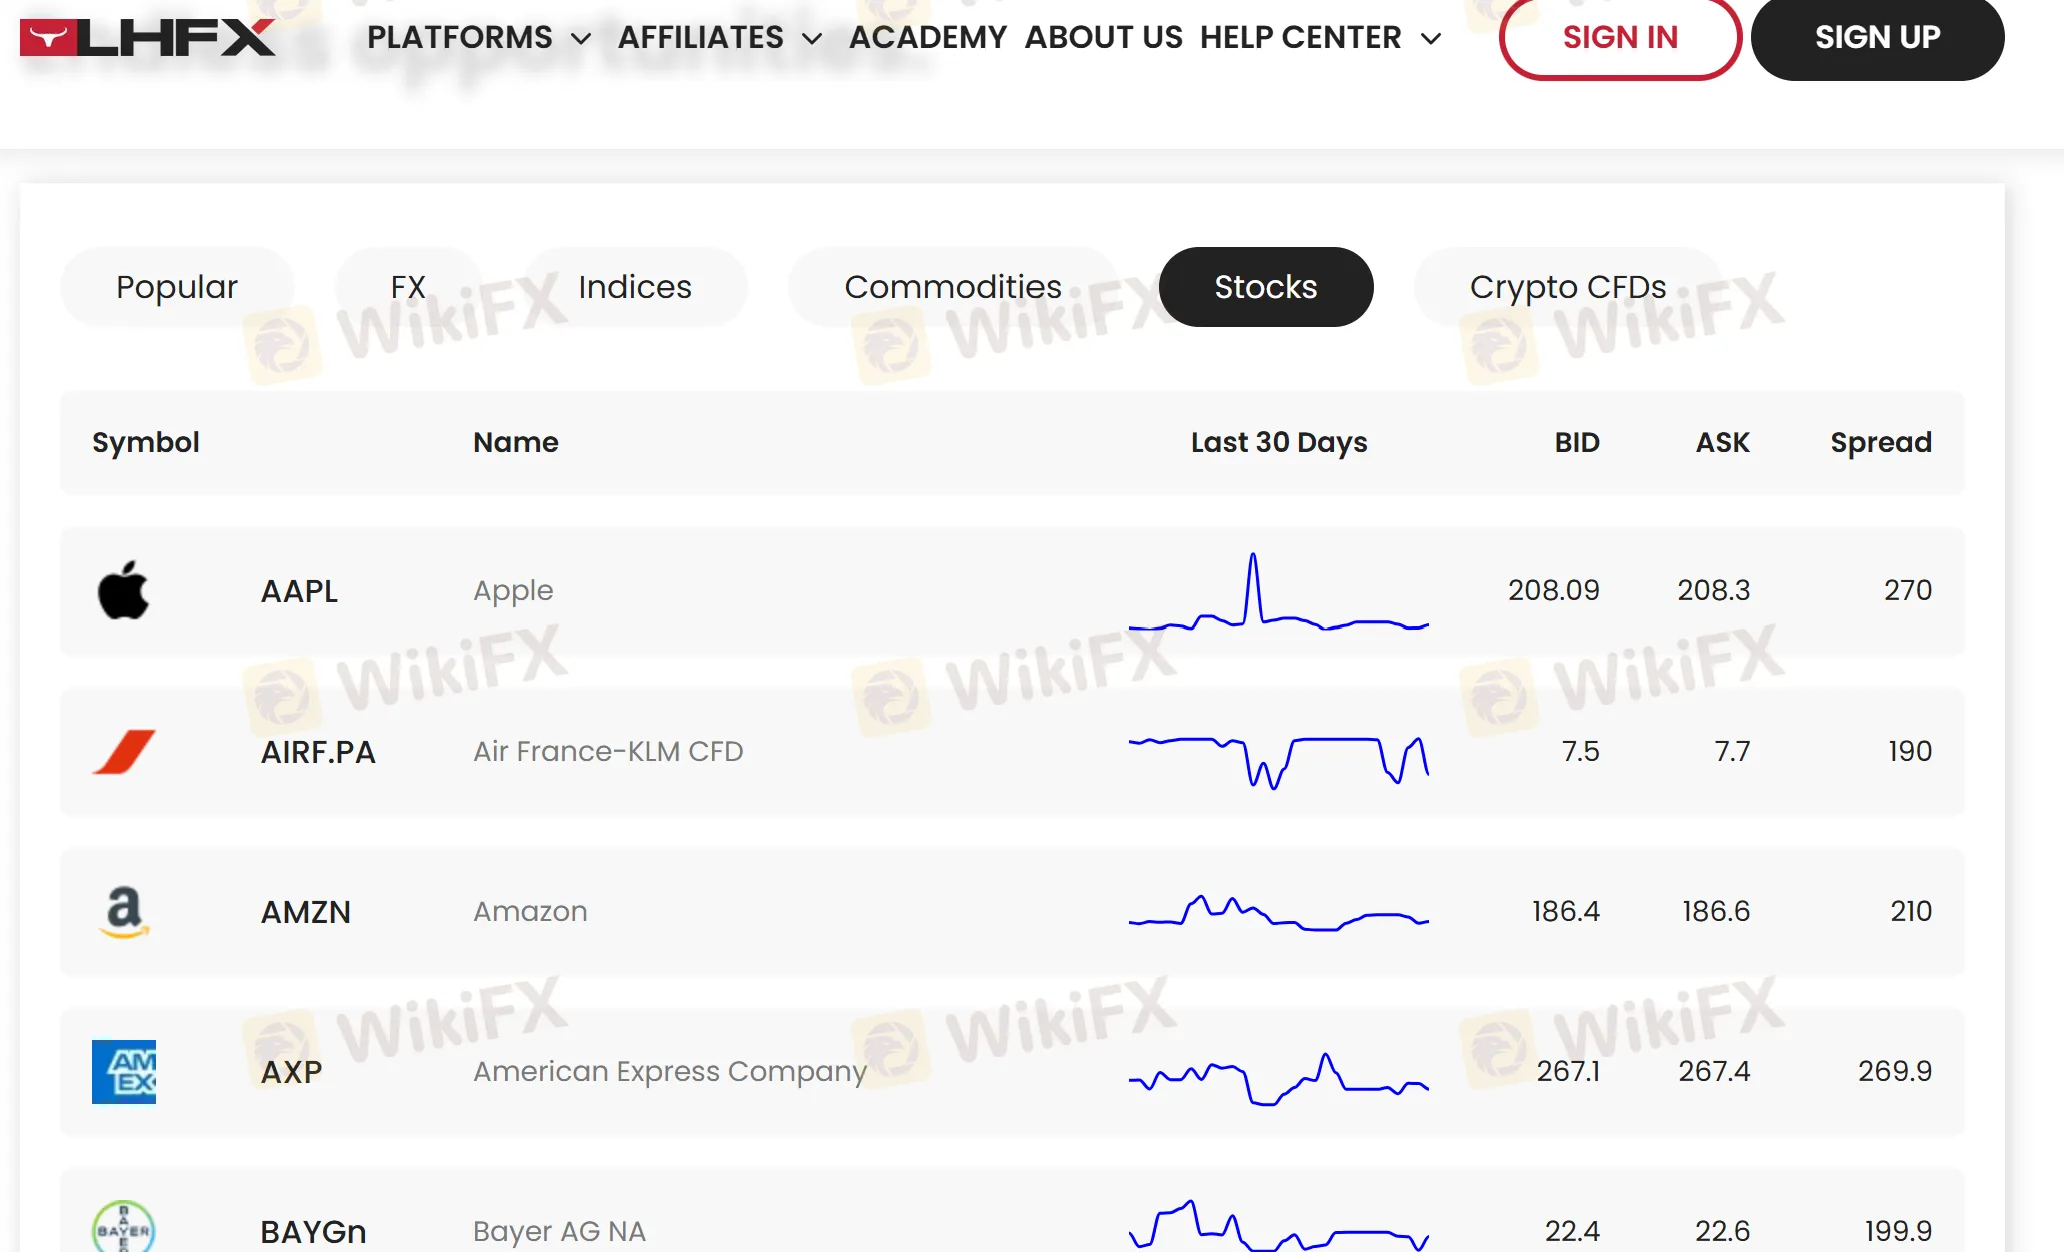Click the American Express logo
The image size is (2064, 1252).
pyautogui.click(x=124, y=1071)
